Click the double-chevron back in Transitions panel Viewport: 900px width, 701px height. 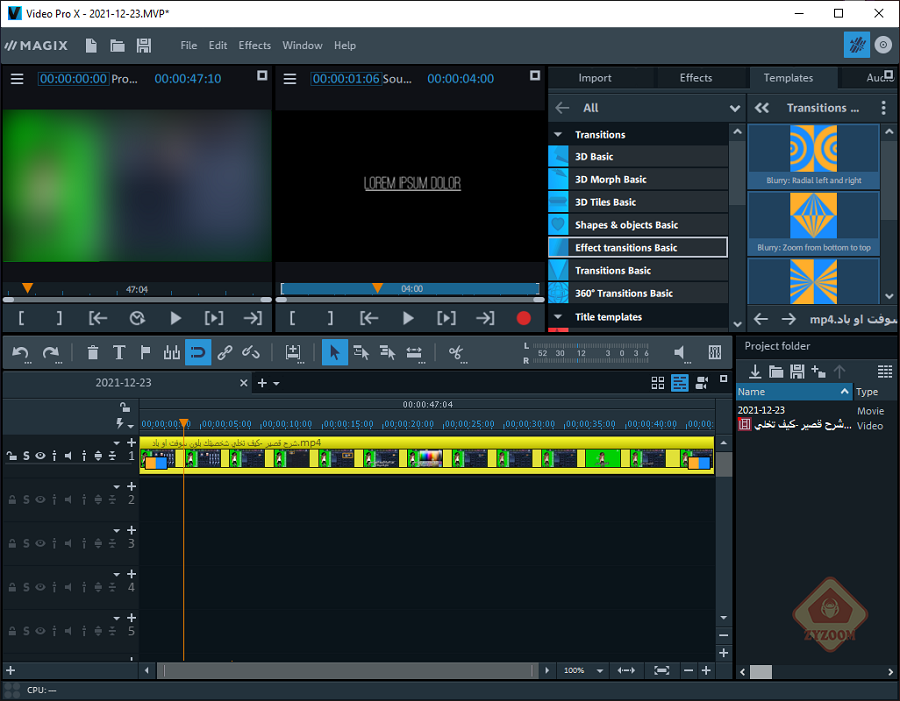point(762,108)
